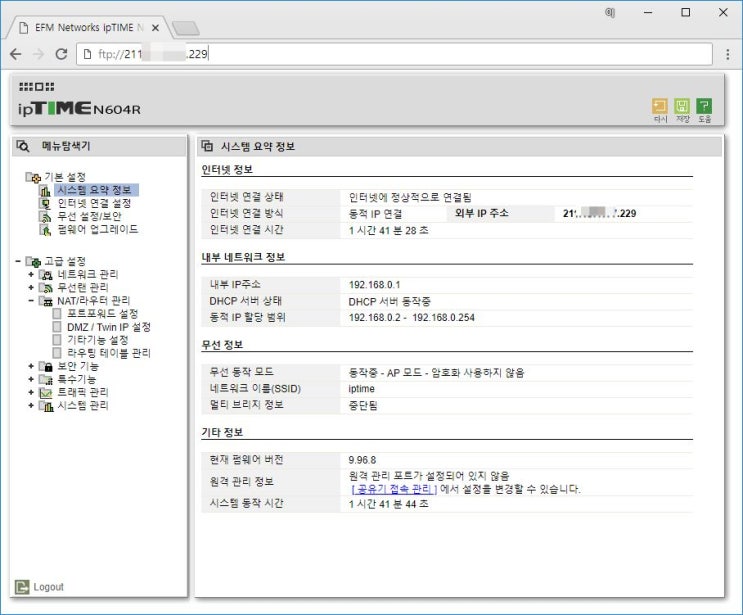
Task: Click the 무선 설정/보안 wireless icon
Action: (x=45, y=217)
